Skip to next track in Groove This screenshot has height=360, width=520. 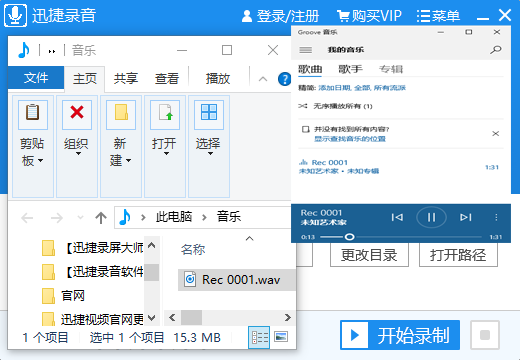tap(466, 217)
